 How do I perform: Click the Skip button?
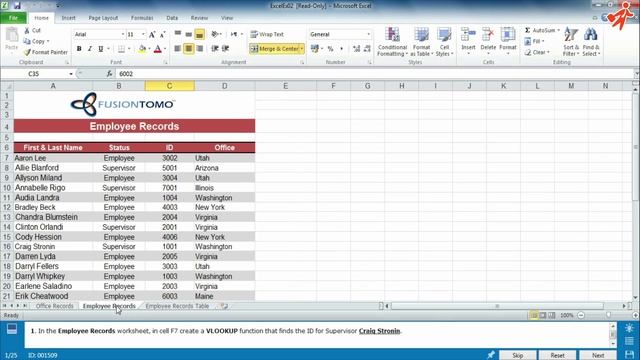[x=517, y=355]
